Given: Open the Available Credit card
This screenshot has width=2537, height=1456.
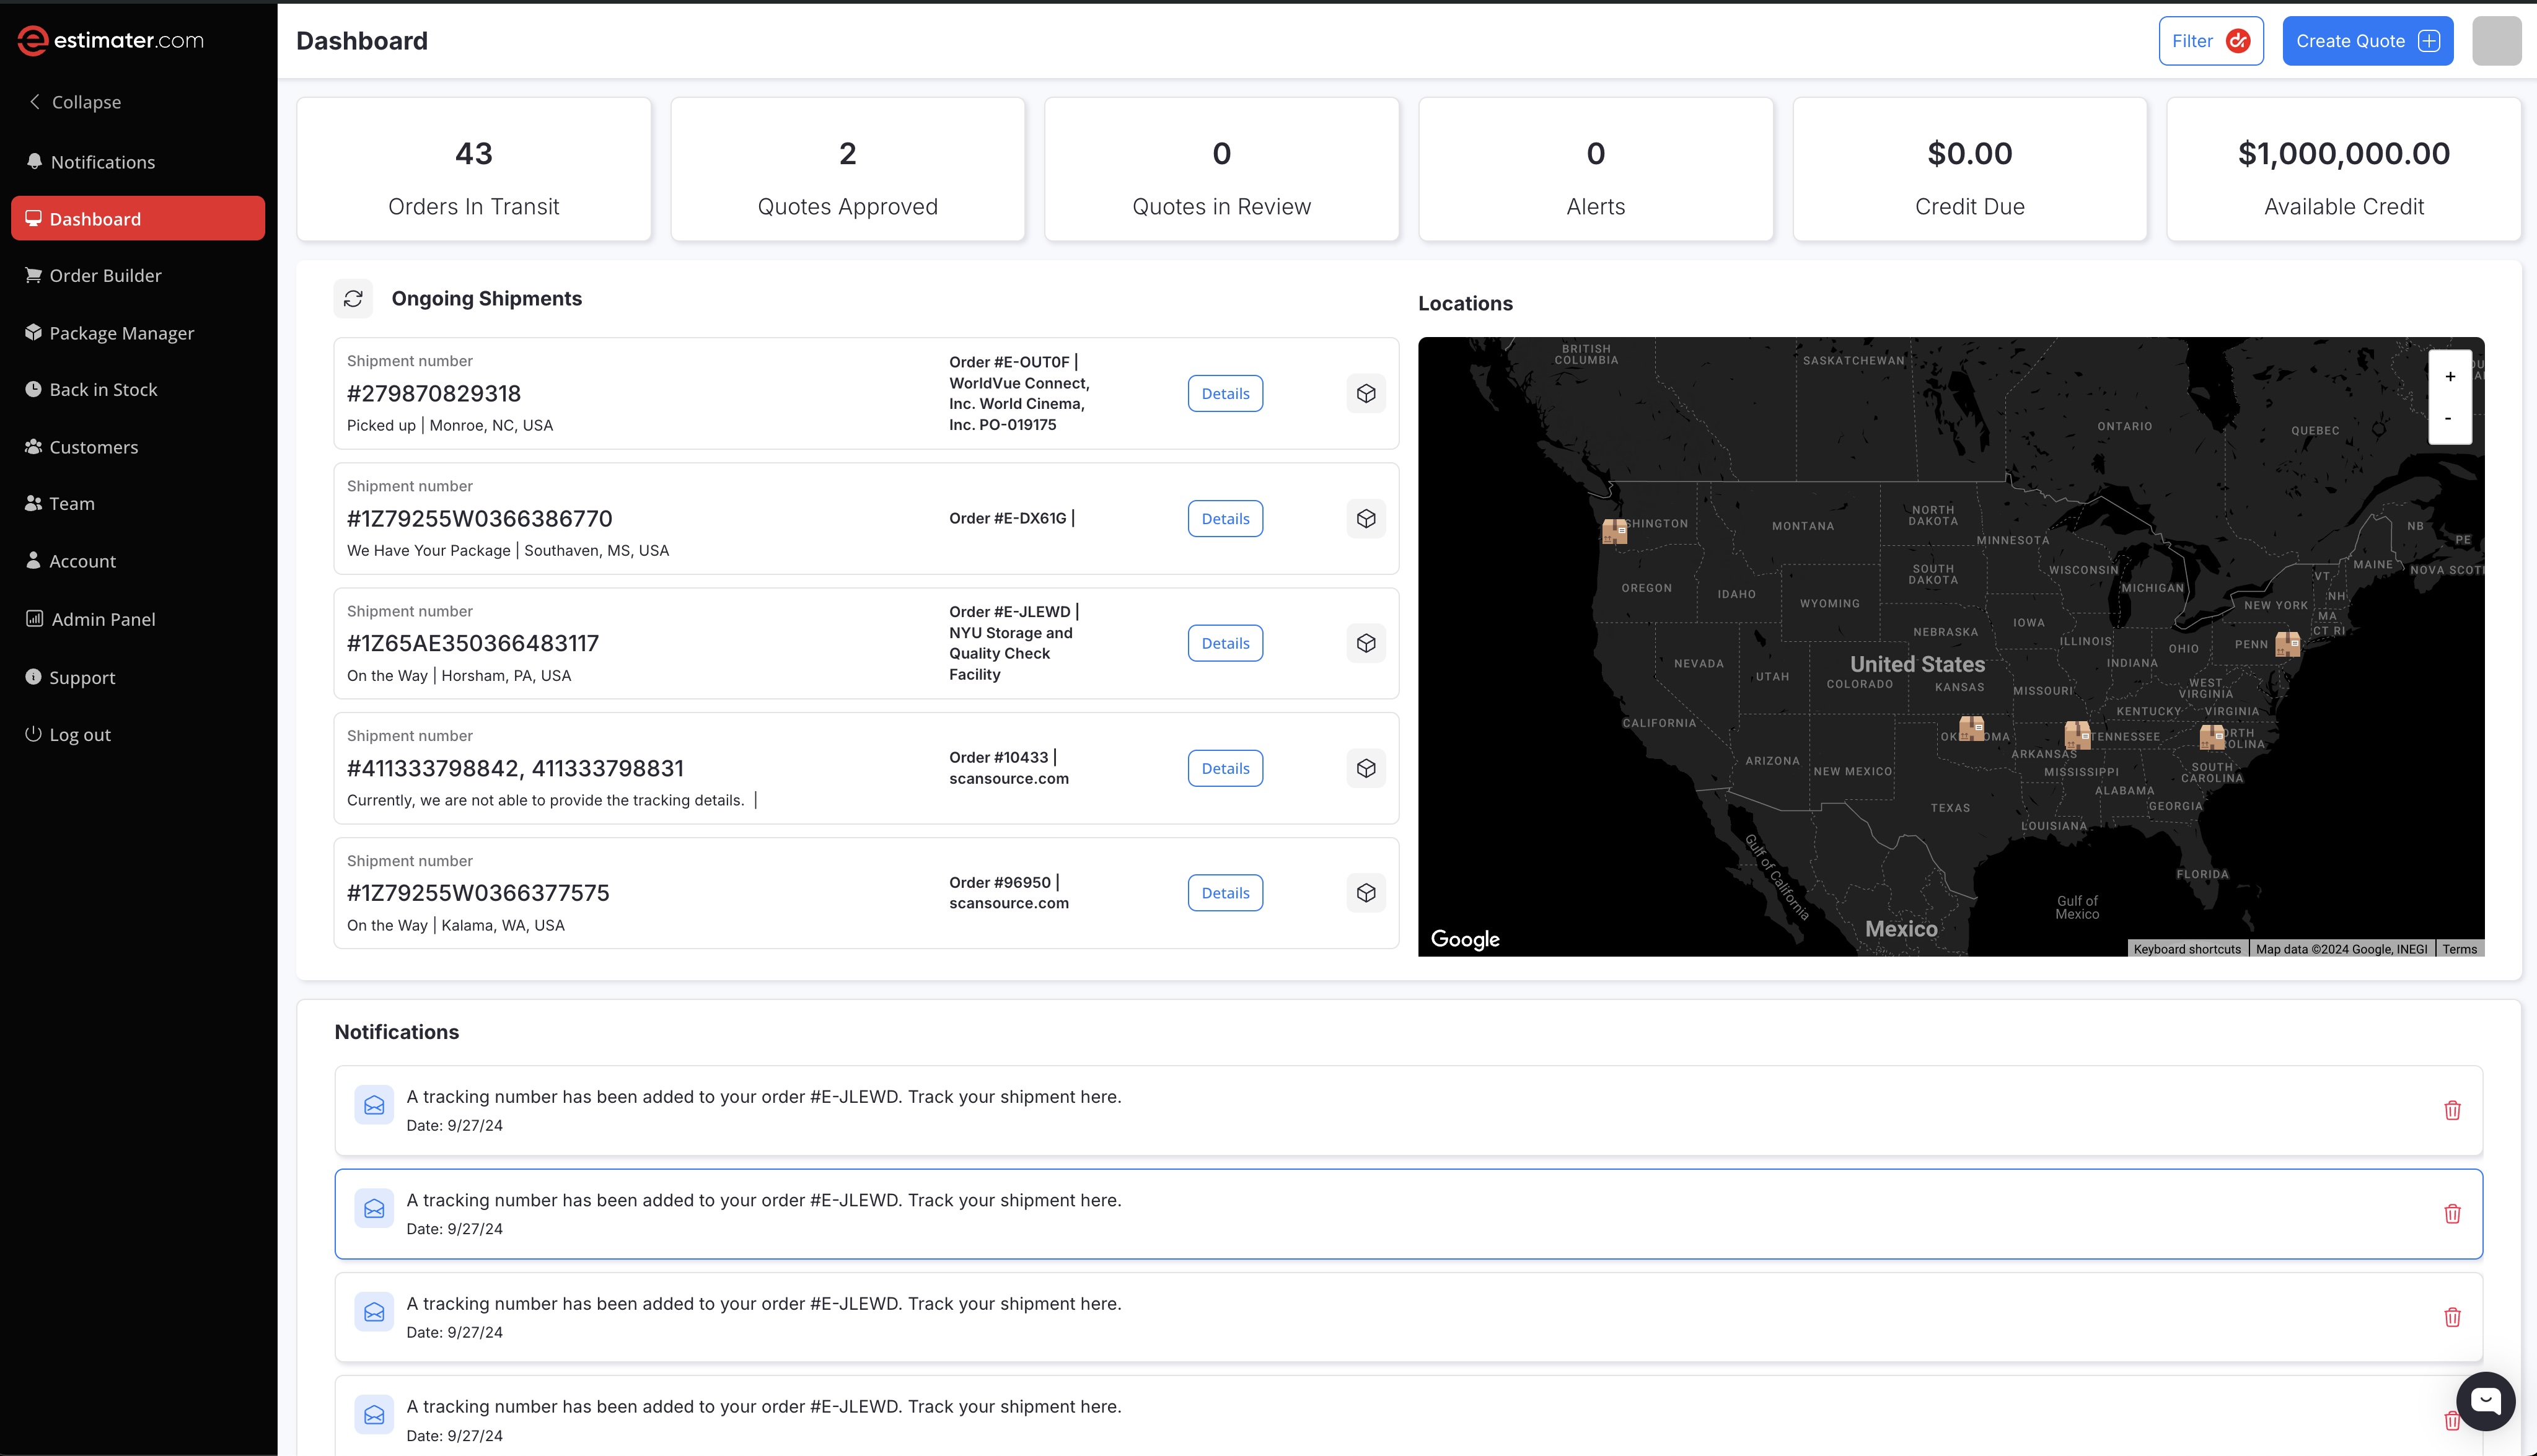Looking at the screenshot, I should [x=2344, y=169].
